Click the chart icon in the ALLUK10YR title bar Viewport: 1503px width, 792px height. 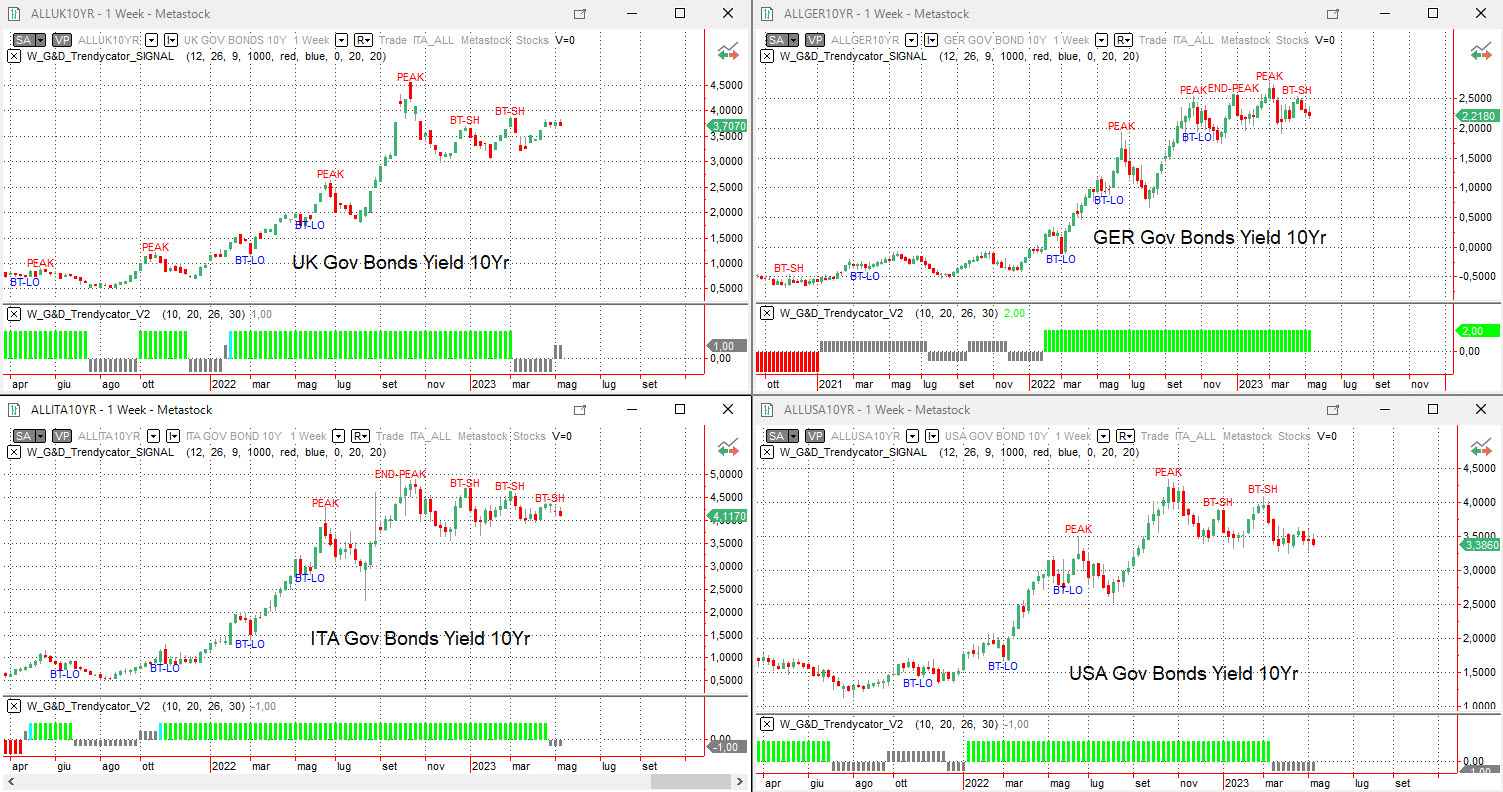[15, 14]
